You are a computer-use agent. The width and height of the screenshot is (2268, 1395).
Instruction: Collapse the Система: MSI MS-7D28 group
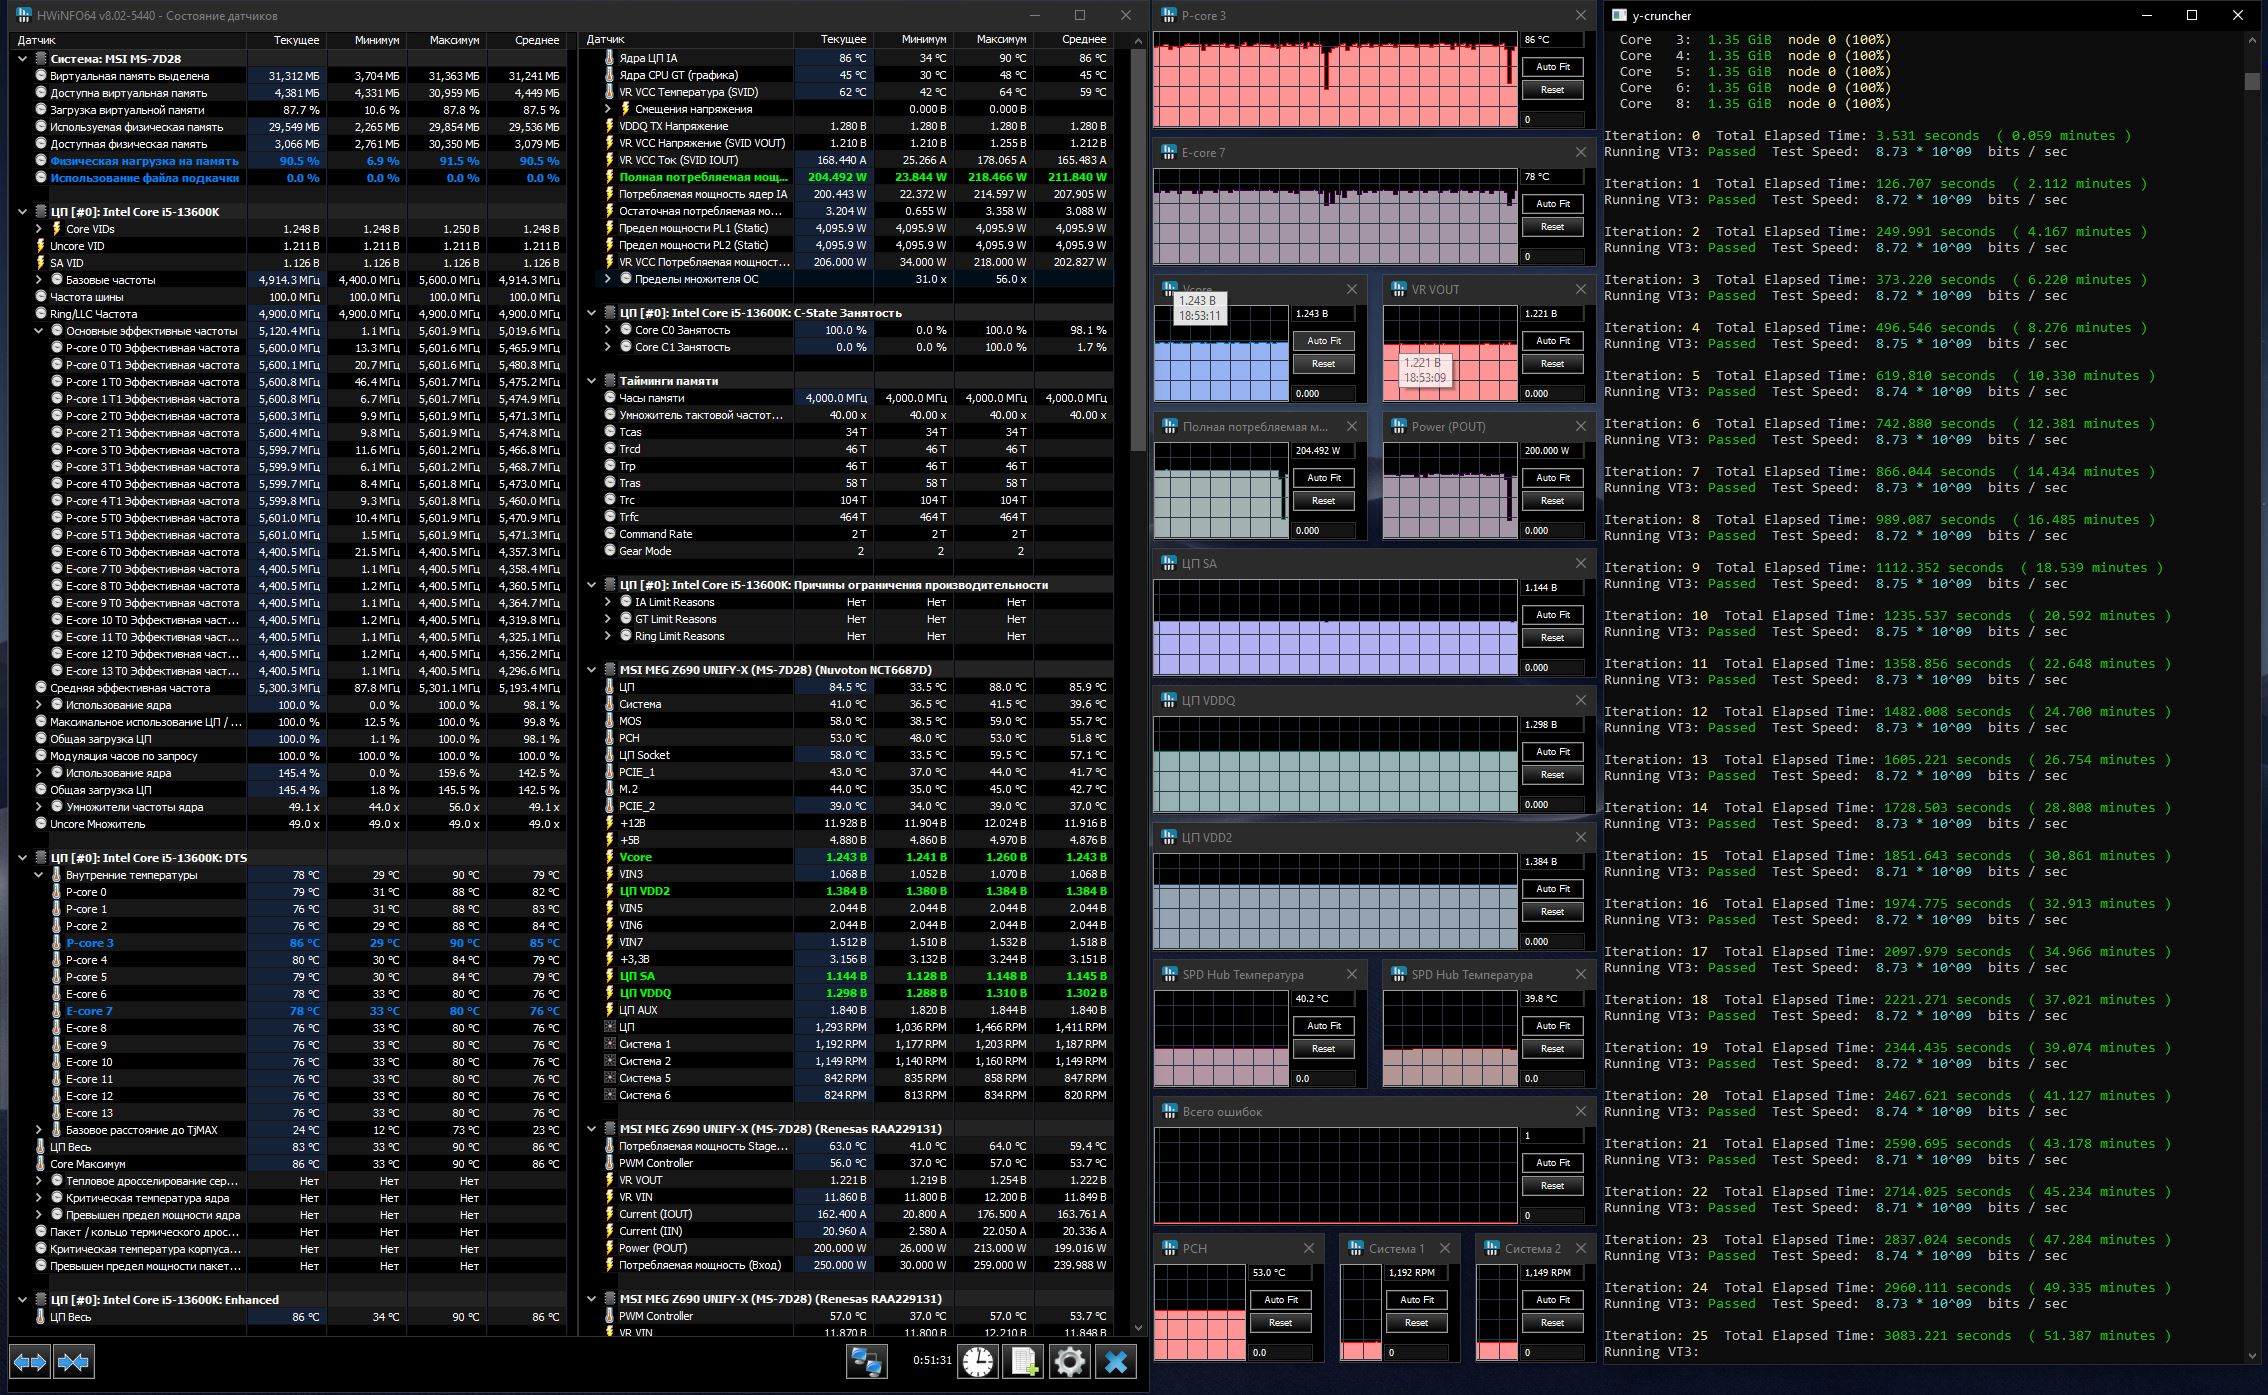point(23,59)
